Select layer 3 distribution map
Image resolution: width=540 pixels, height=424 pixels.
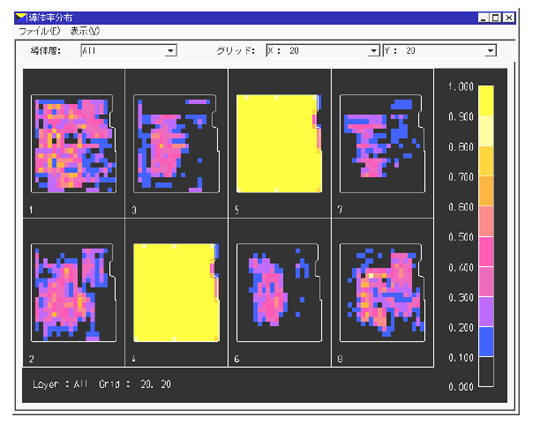click(176, 143)
